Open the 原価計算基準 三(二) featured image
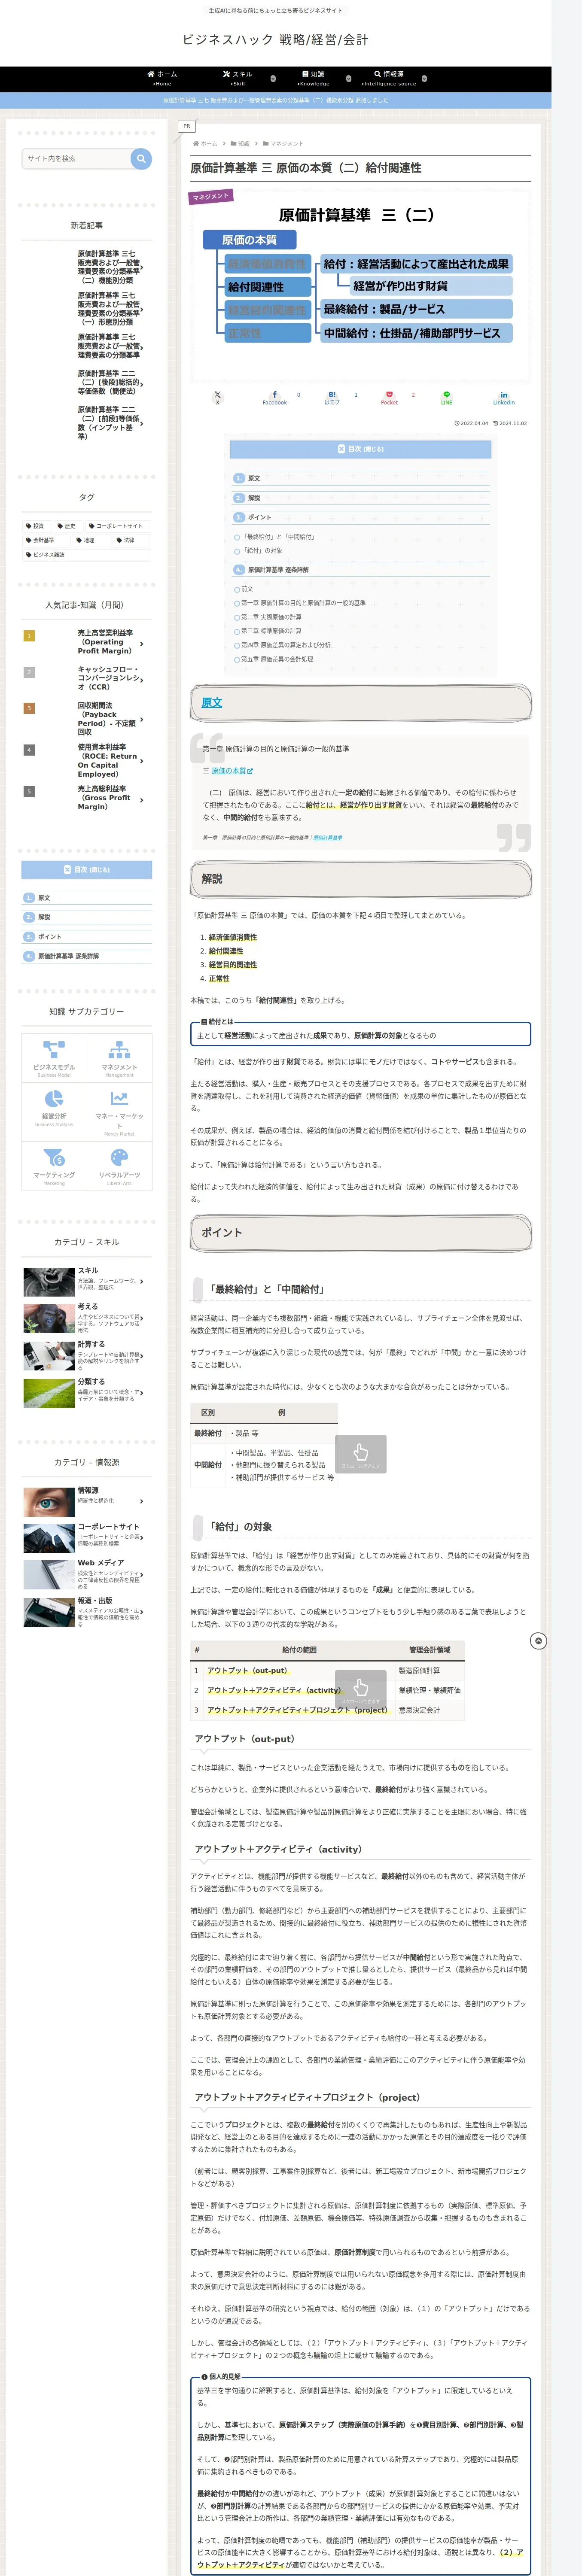Image resolution: width=582 pixels, height=2576 pixels. (361, 285)
